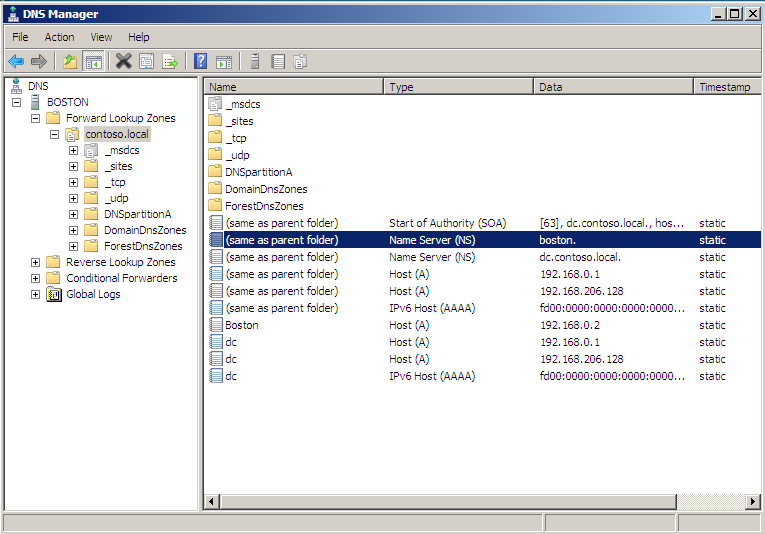Click the Export List toolbar icon
Image resolution: width=765 pixels, height=534 pixels.
pos(170,61)
